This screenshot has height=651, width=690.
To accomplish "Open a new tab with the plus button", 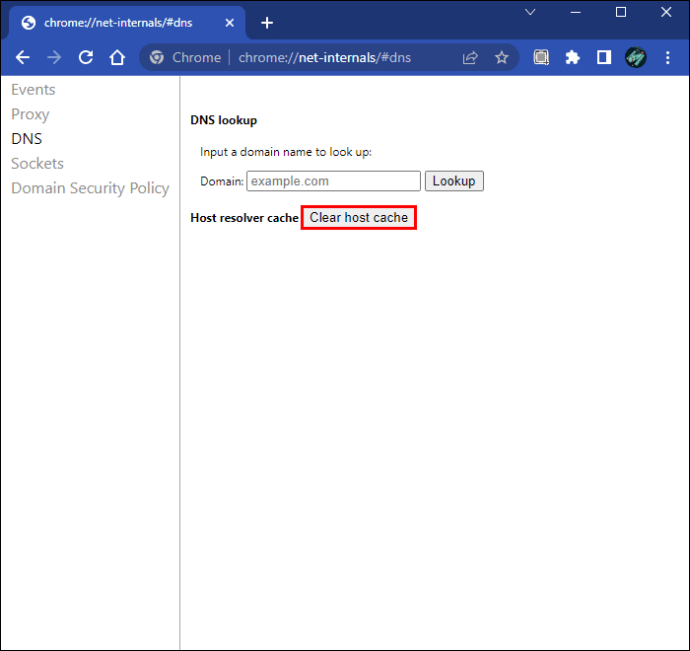I will tap(266, 23).
